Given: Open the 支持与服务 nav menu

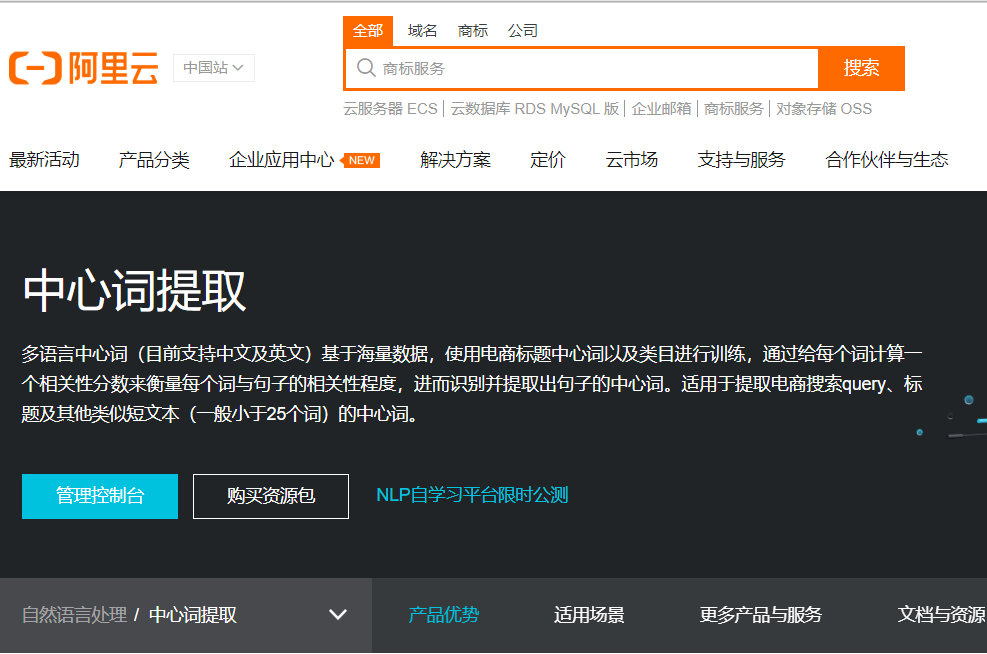Looking at the screenshot, I should pos(742,160).
